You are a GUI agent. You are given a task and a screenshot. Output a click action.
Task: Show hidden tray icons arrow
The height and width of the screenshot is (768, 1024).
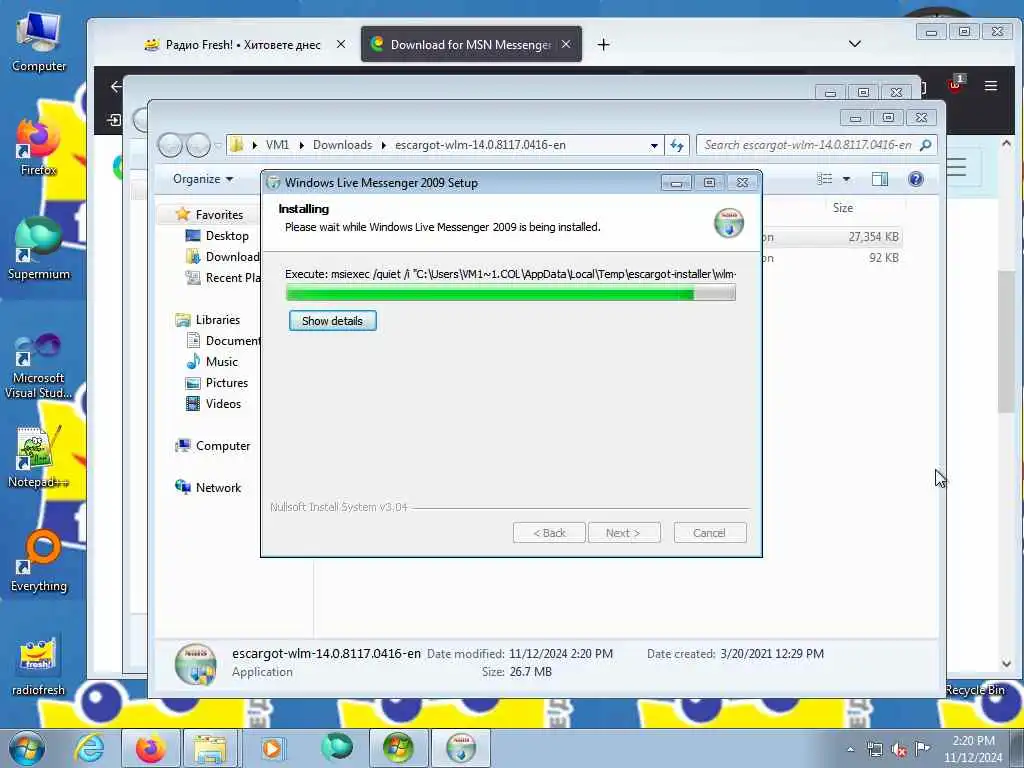[850, 750]
